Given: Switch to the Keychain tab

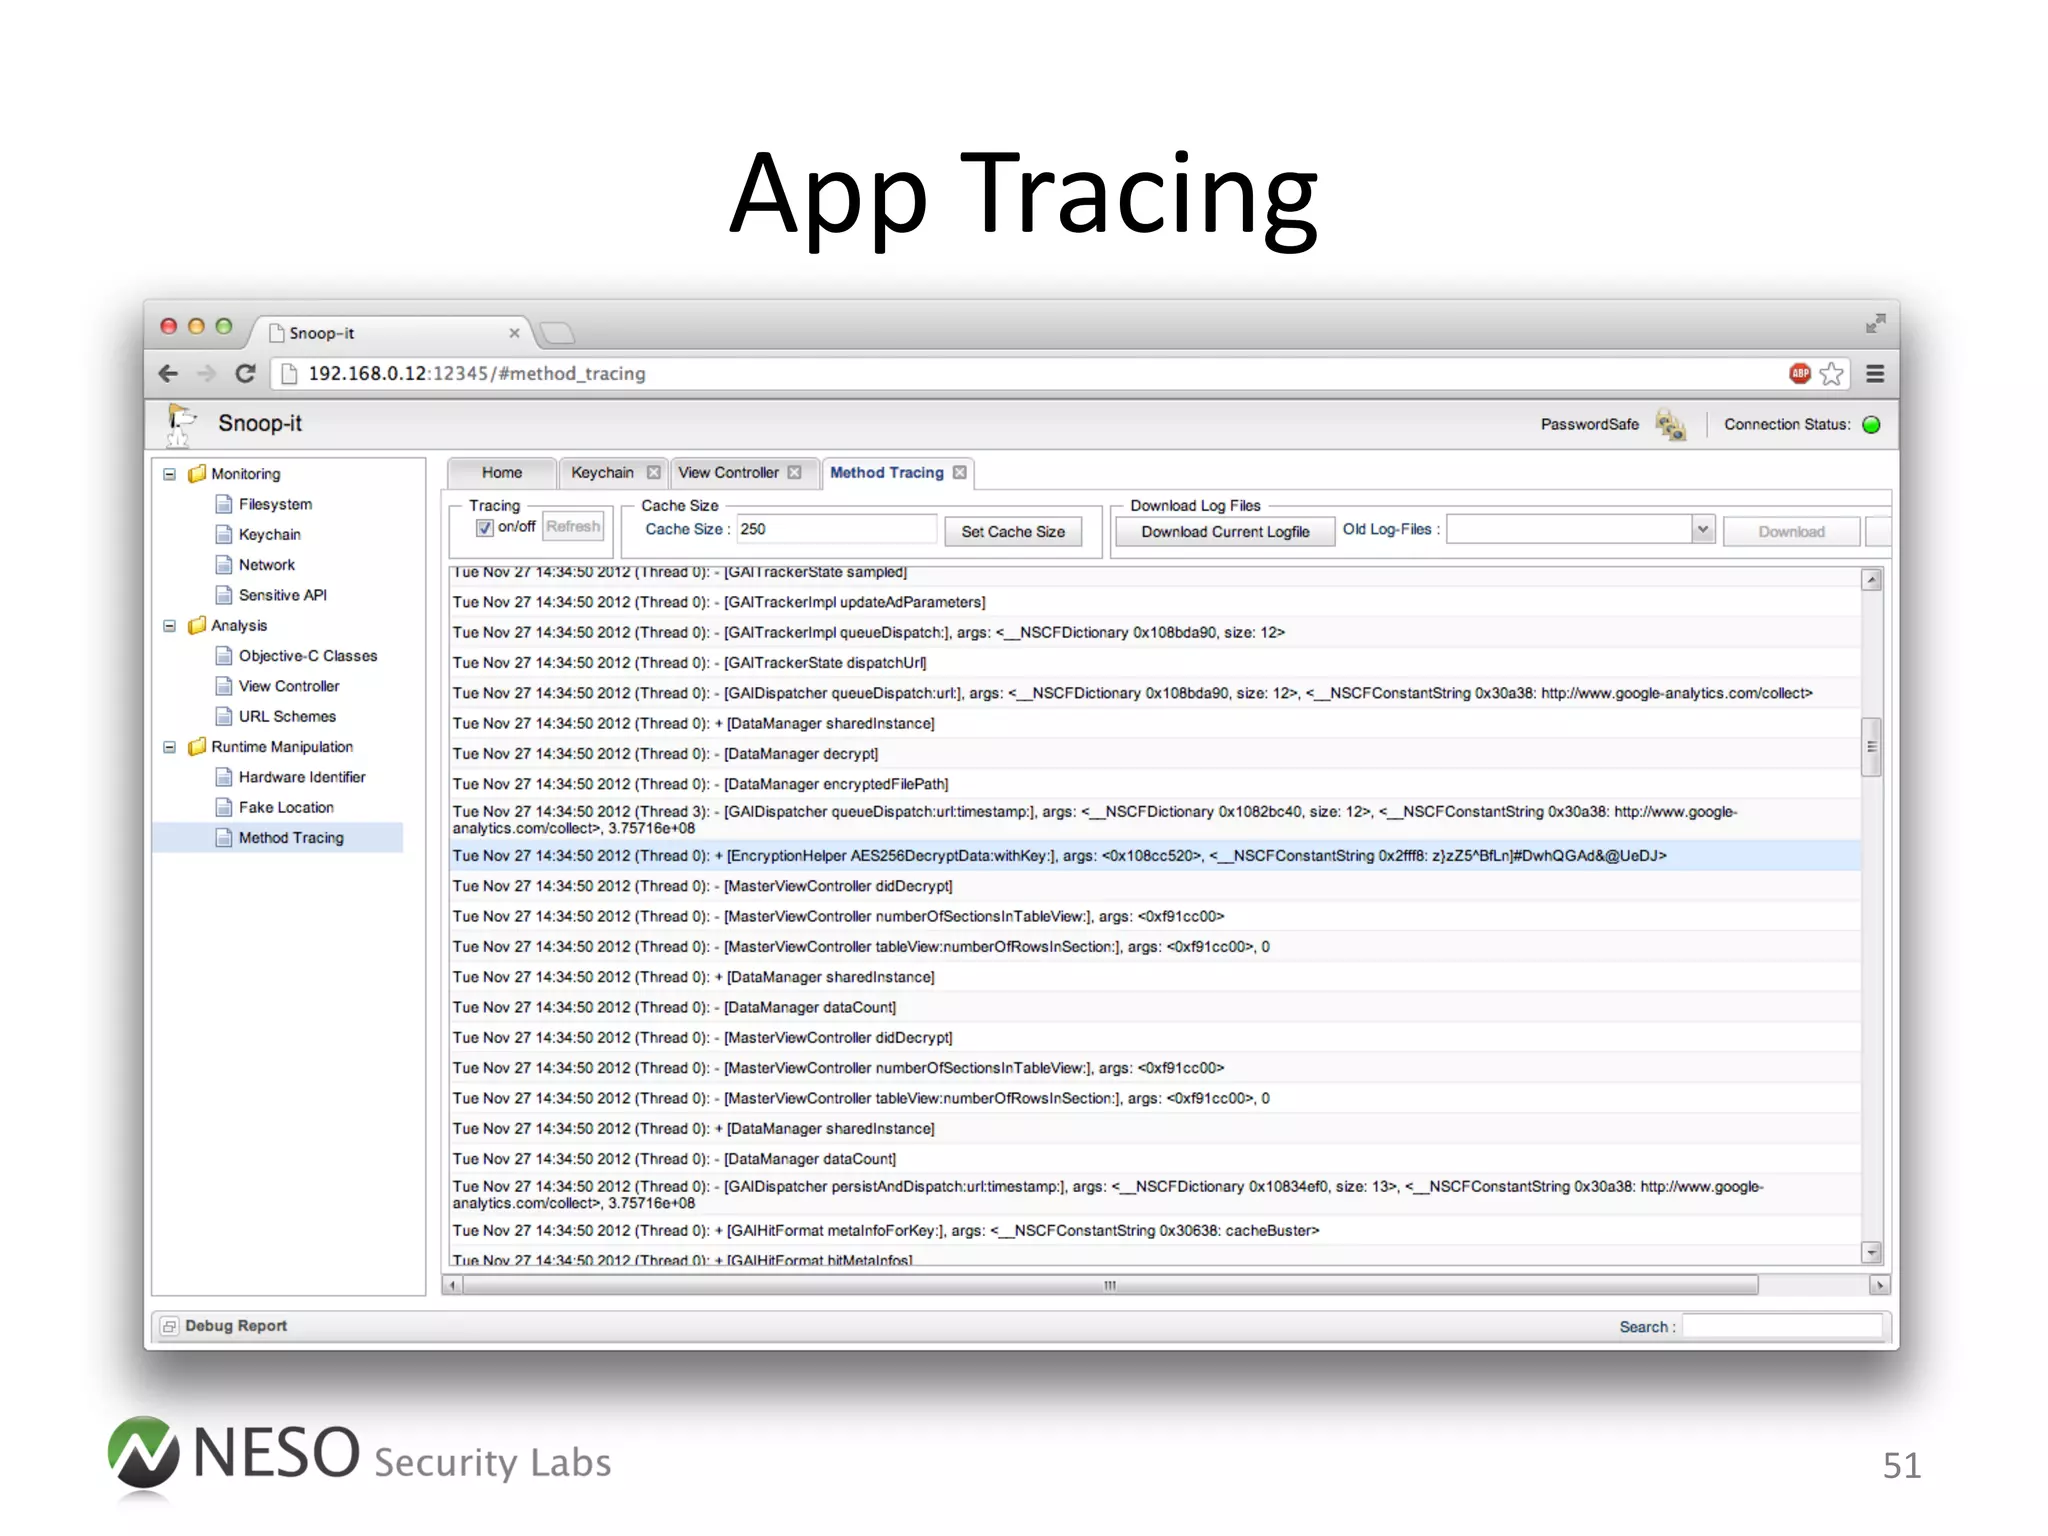Looking at the screenshot, I should [x=602, y=472].
